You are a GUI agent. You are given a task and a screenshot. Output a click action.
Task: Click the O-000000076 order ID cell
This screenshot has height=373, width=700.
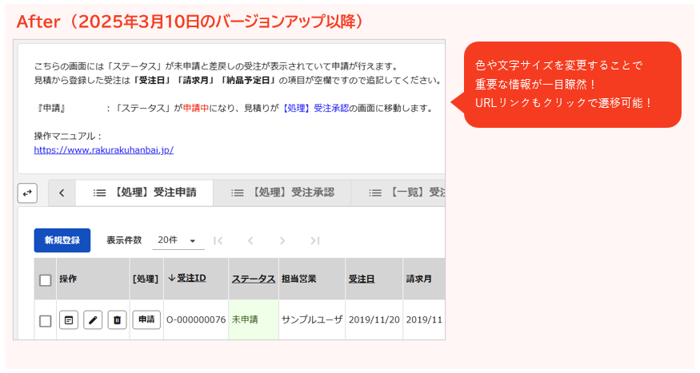point(196,319)
